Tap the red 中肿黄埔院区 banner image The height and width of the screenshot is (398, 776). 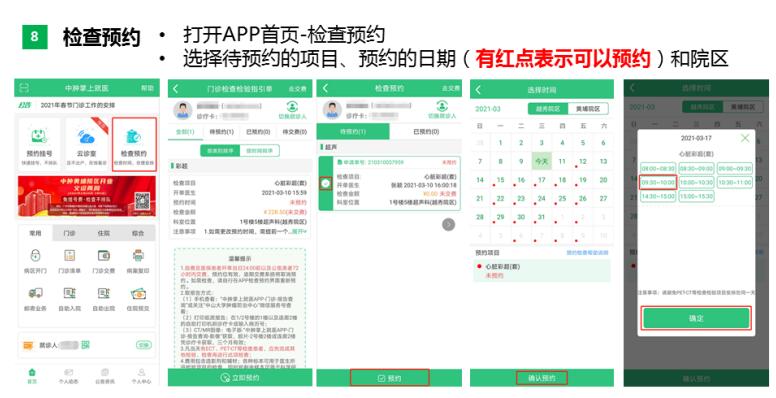pos(87,197)
